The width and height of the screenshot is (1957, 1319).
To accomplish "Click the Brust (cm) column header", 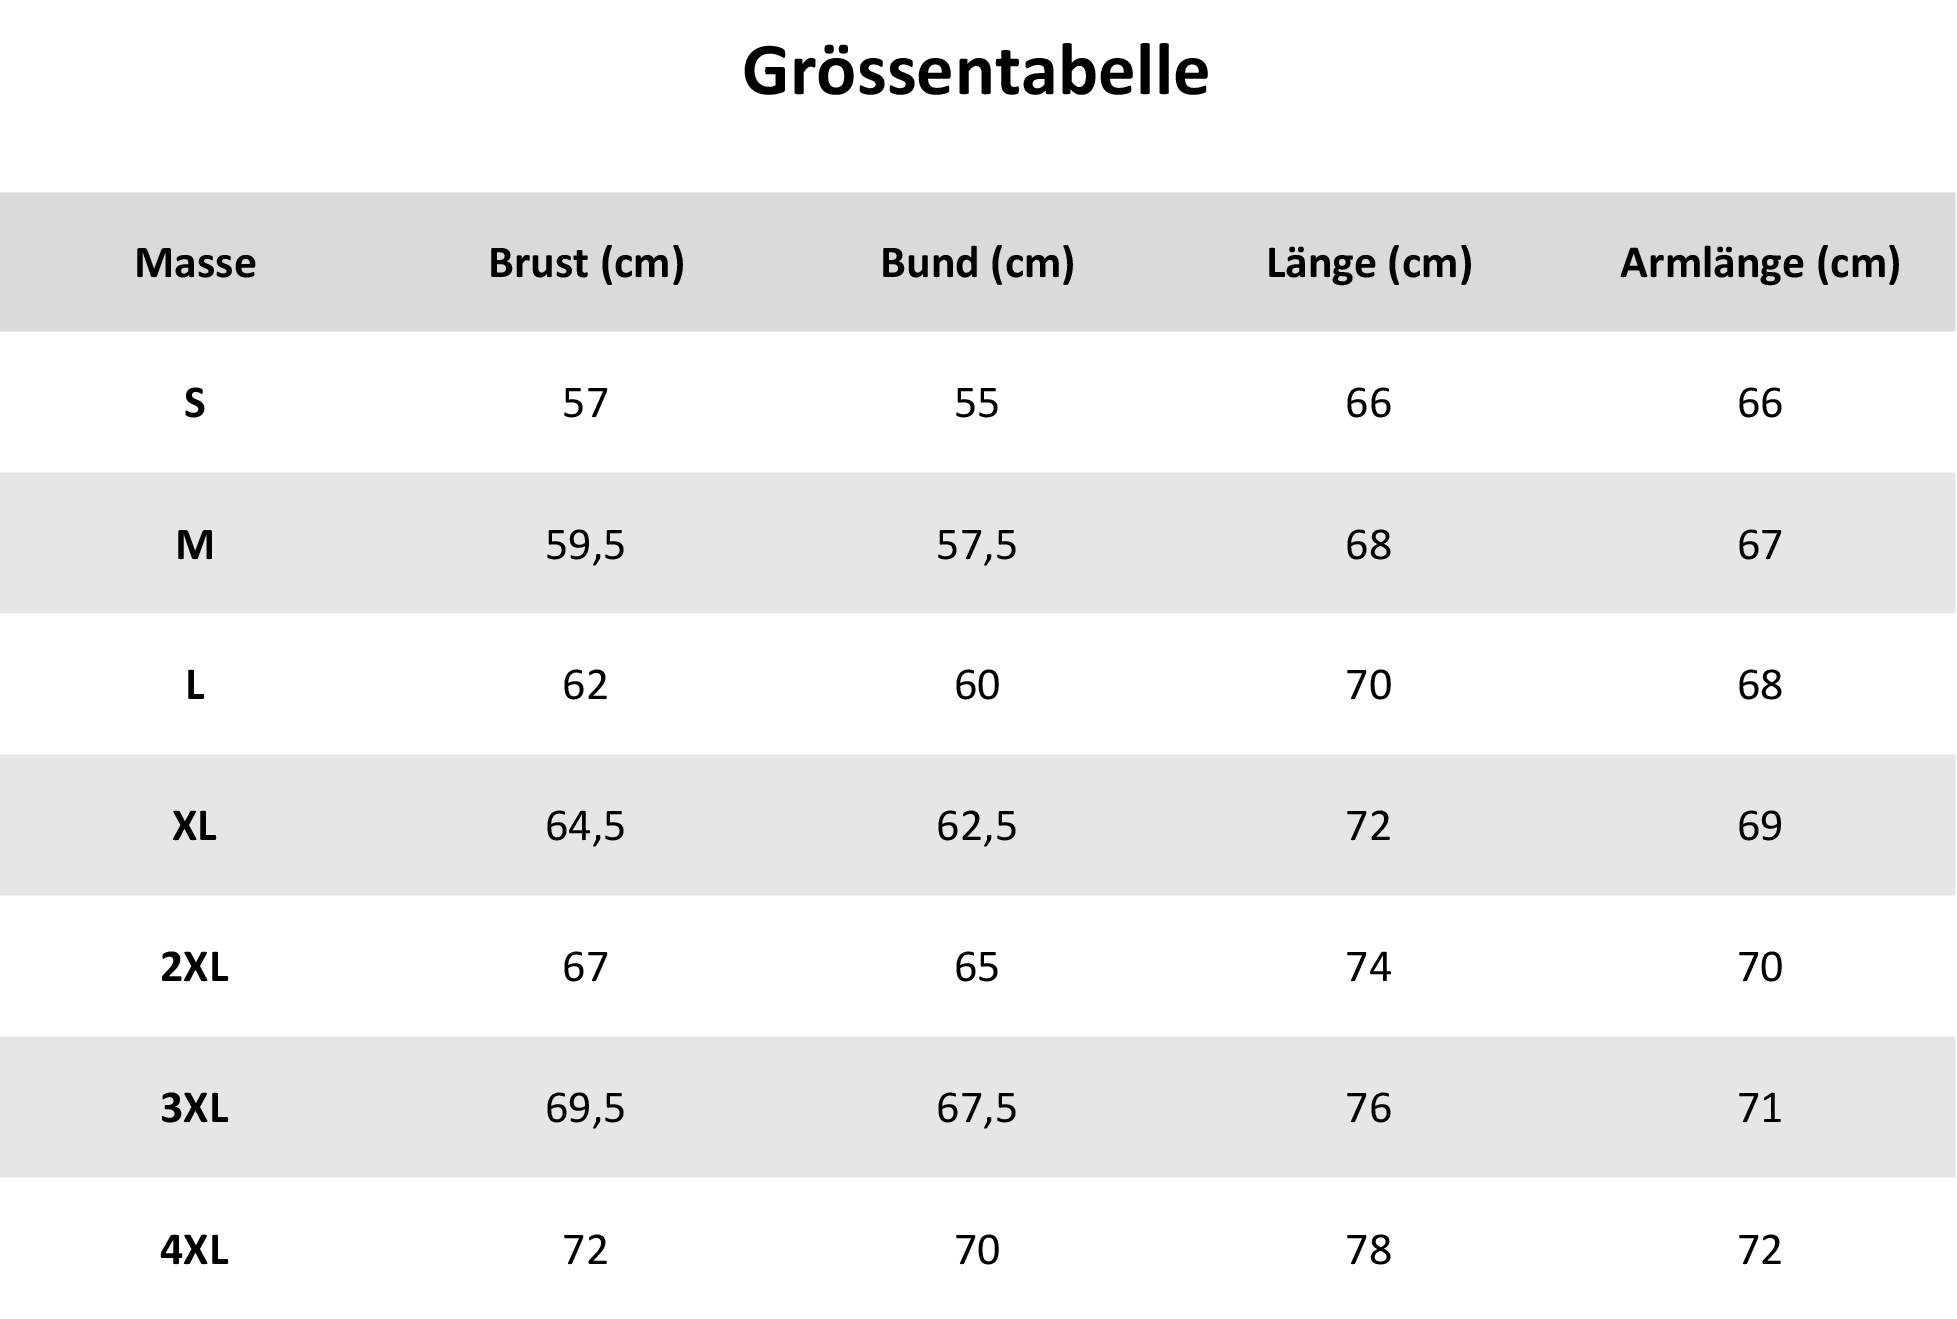I will (x=586, y=263).
